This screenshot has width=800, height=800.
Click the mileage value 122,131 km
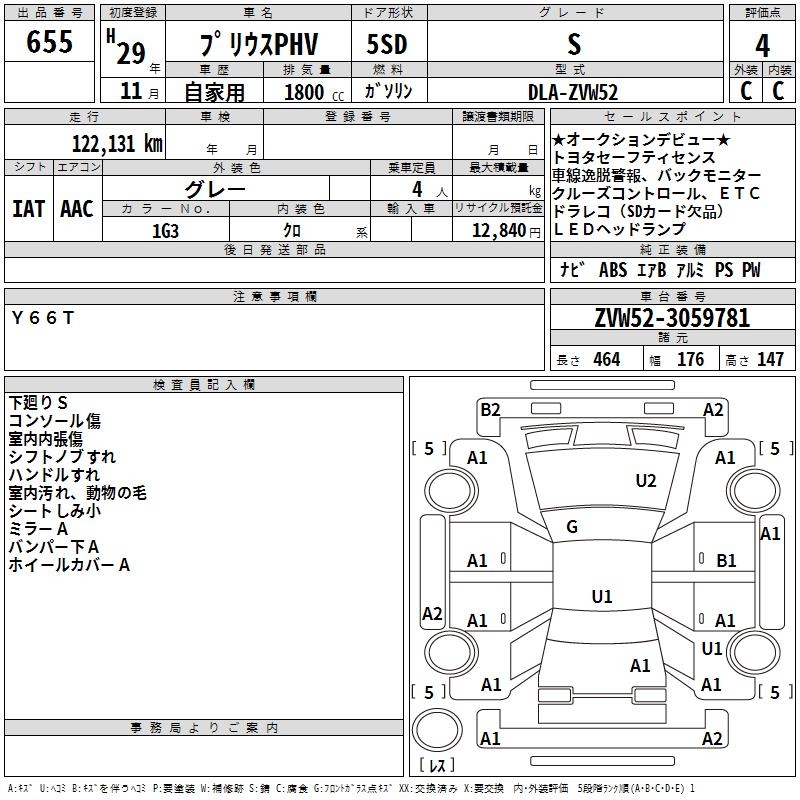pos(117,143)
